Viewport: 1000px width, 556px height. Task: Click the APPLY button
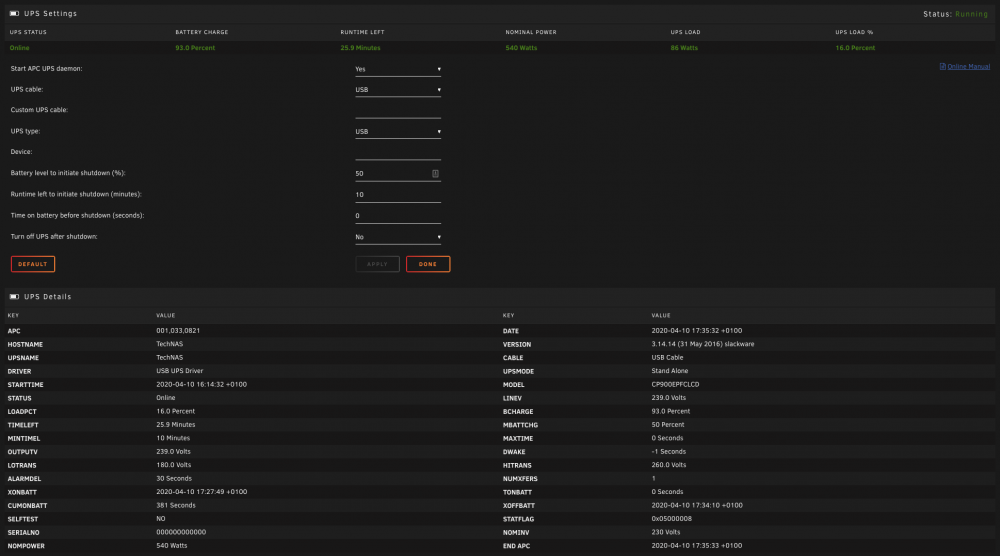(x=378, y=264)
